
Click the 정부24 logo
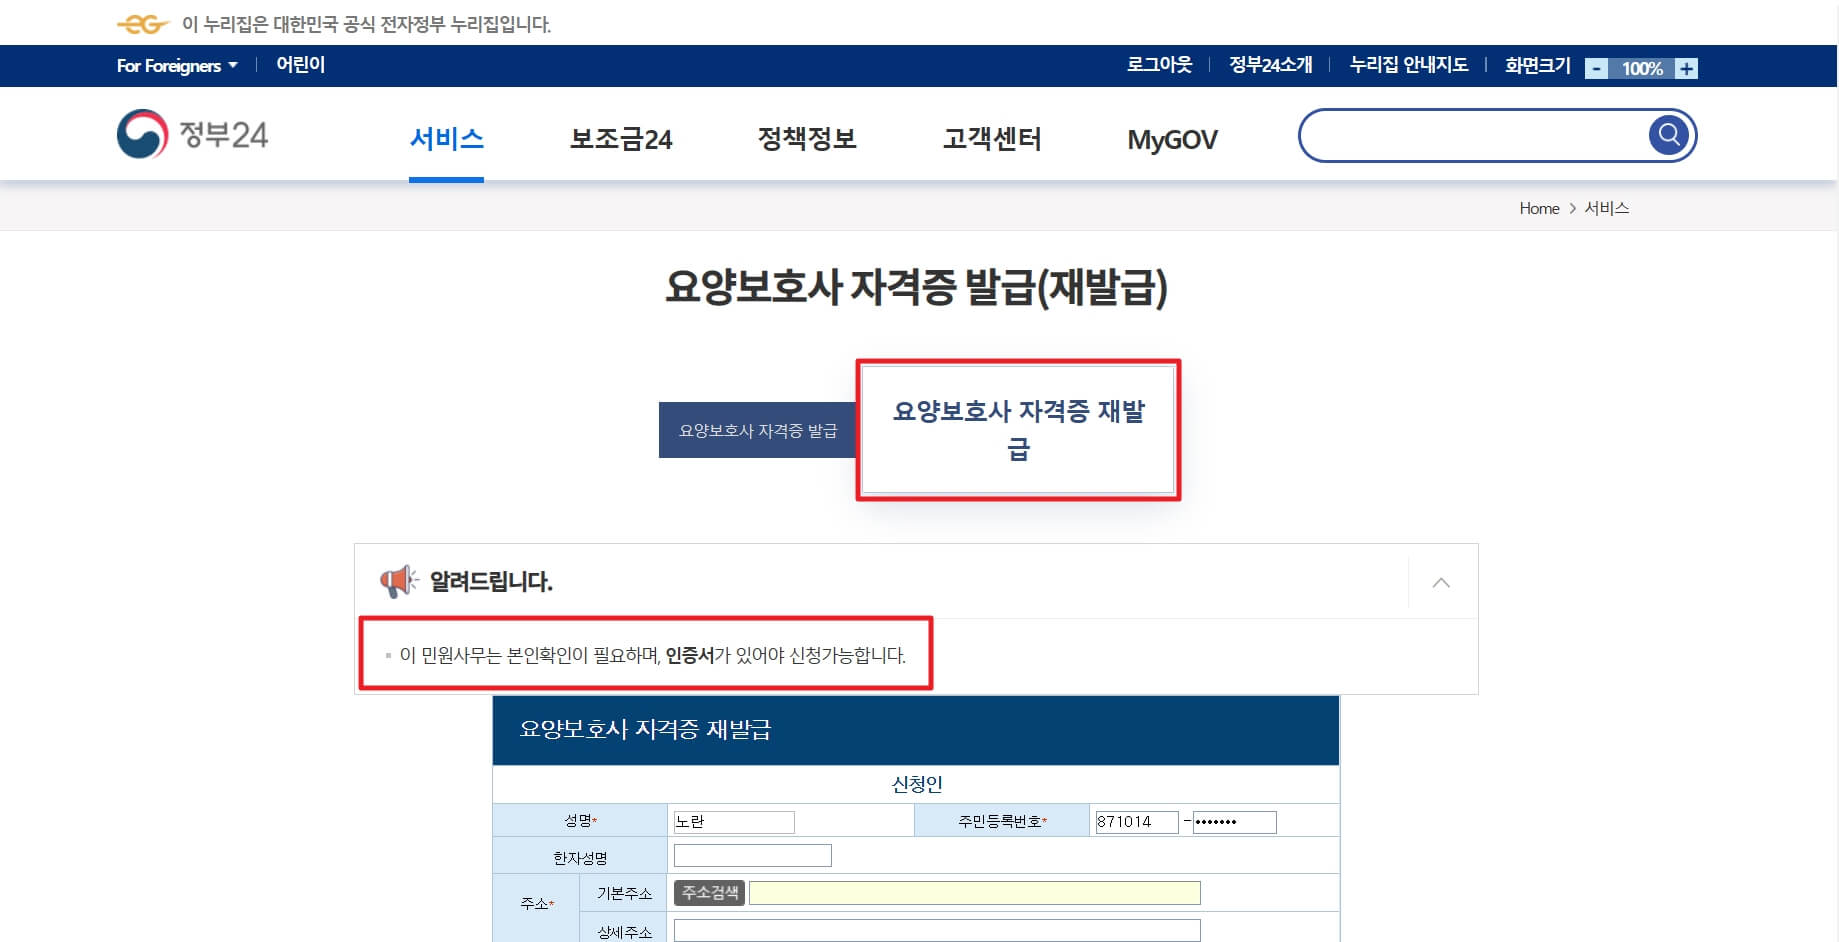pyautogui.click(x=193, y=135)
